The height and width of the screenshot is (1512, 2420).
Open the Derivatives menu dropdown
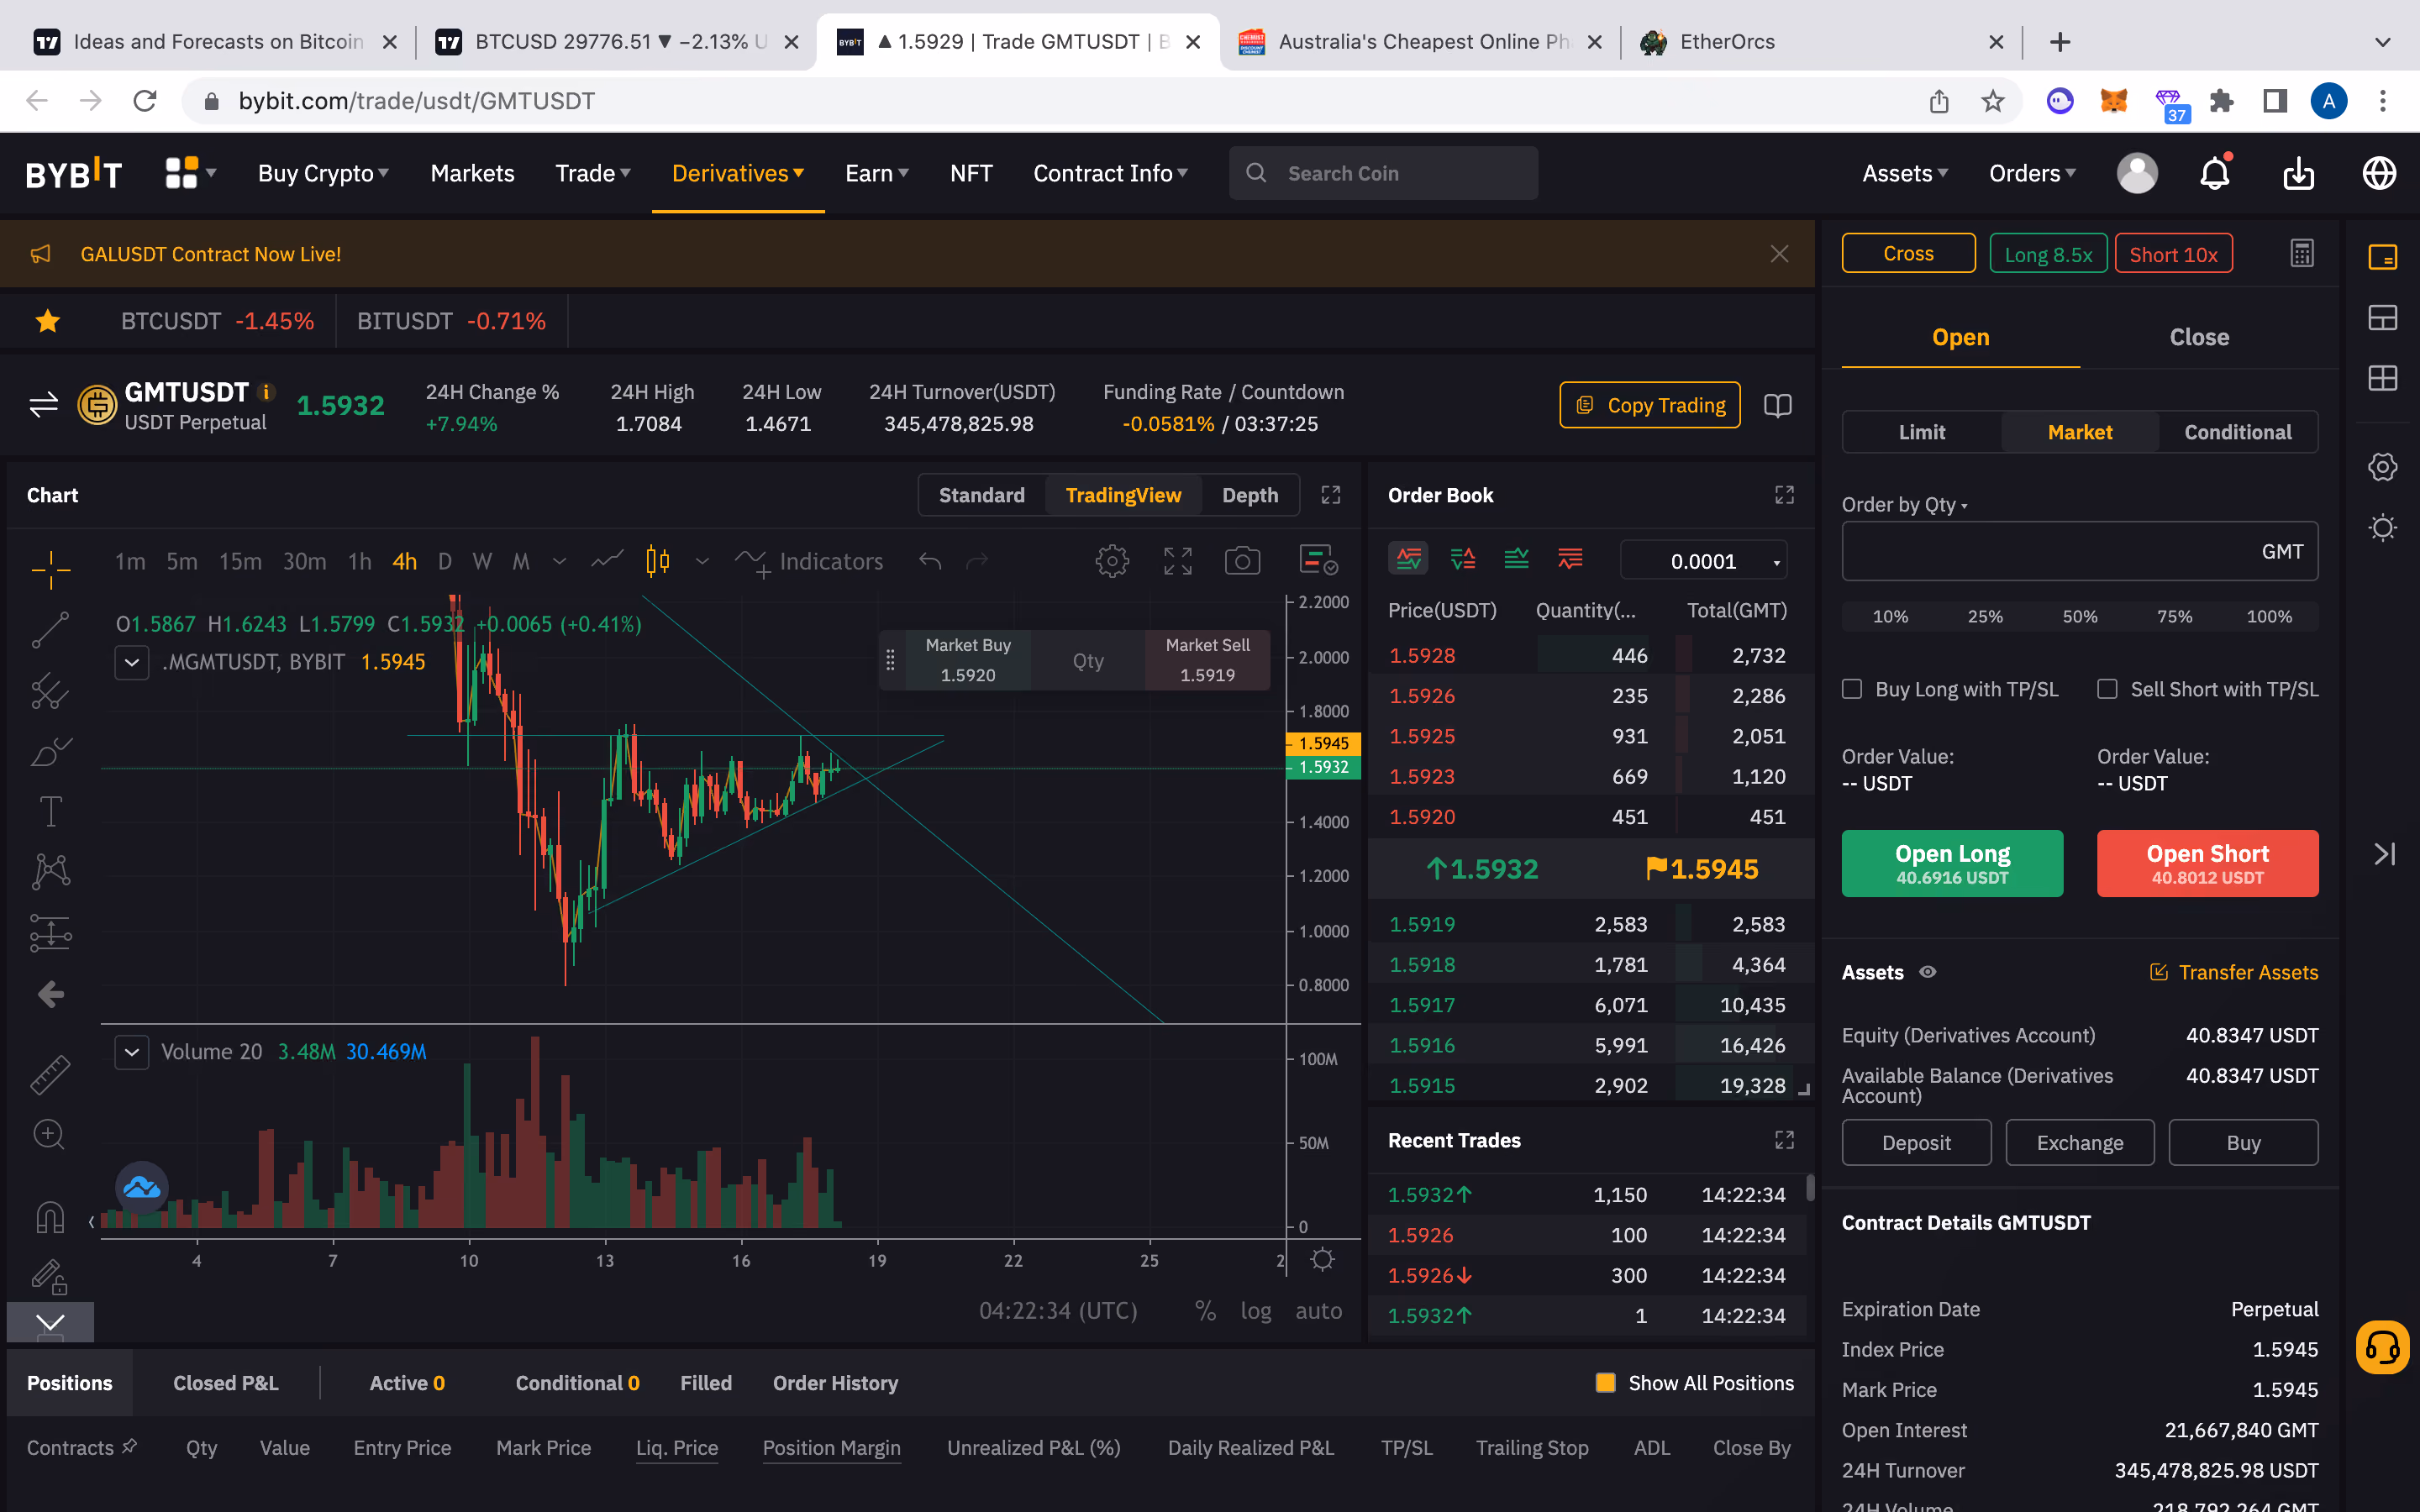pyautogui.click(x=738, y=173)
